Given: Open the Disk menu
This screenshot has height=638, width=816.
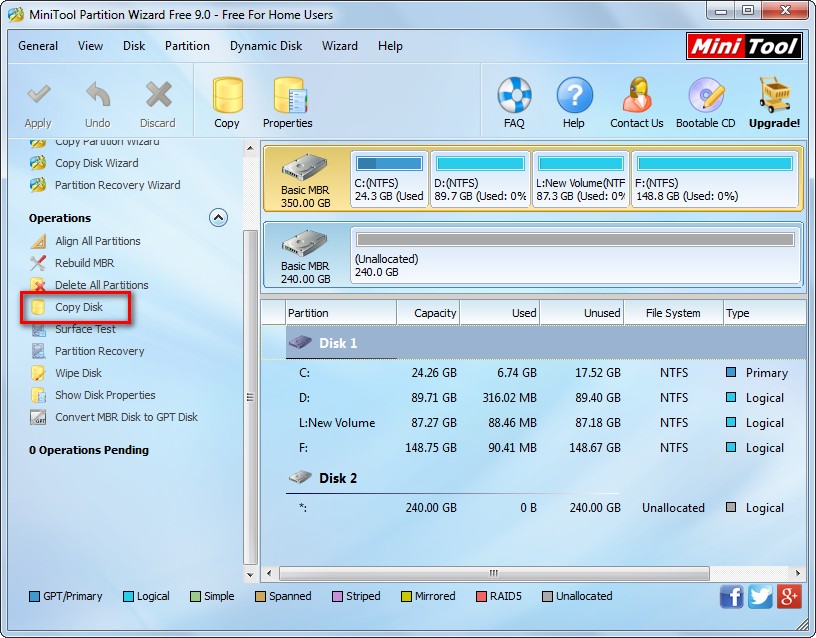Looking at the screenshot, I should (x=134, y=46).
